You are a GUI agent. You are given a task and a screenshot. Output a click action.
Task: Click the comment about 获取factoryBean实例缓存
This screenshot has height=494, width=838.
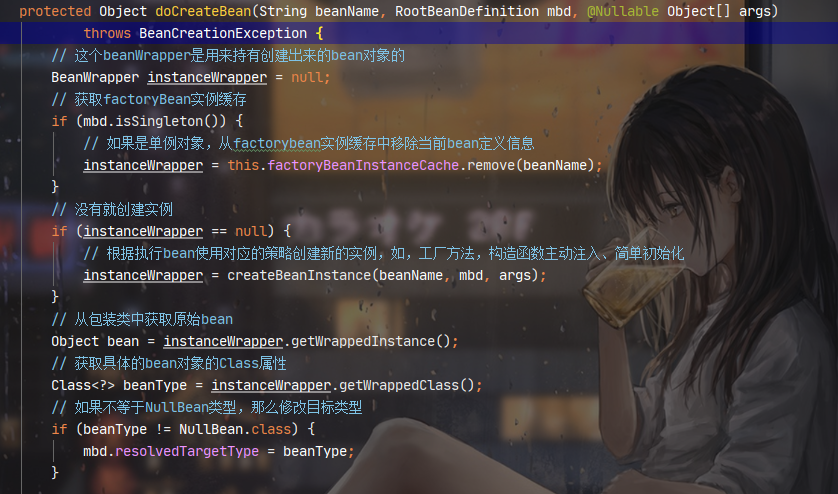coord(149,99)
